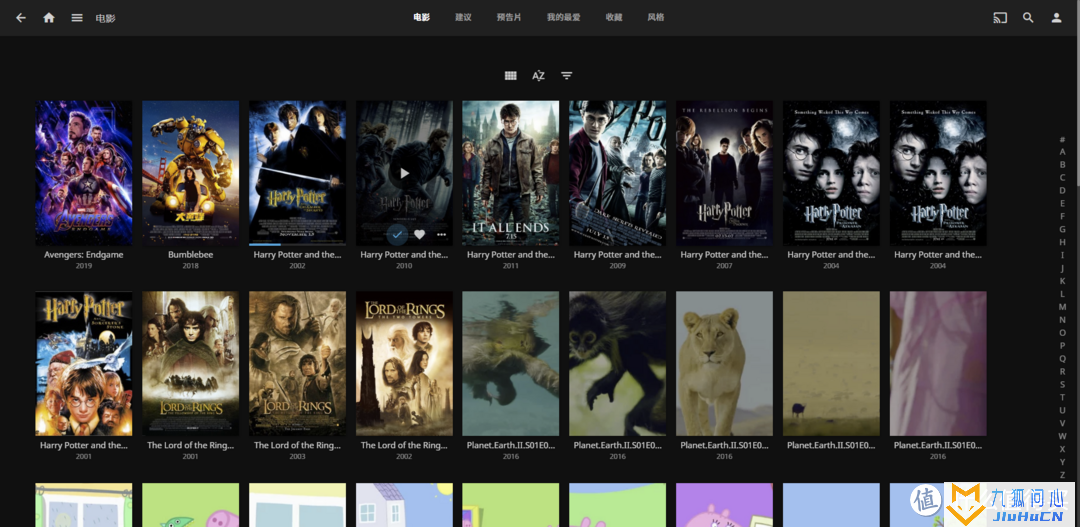Jump to letter L in the alphabet picker
The image size is (1080, 527).
(x=1063, y=293)
